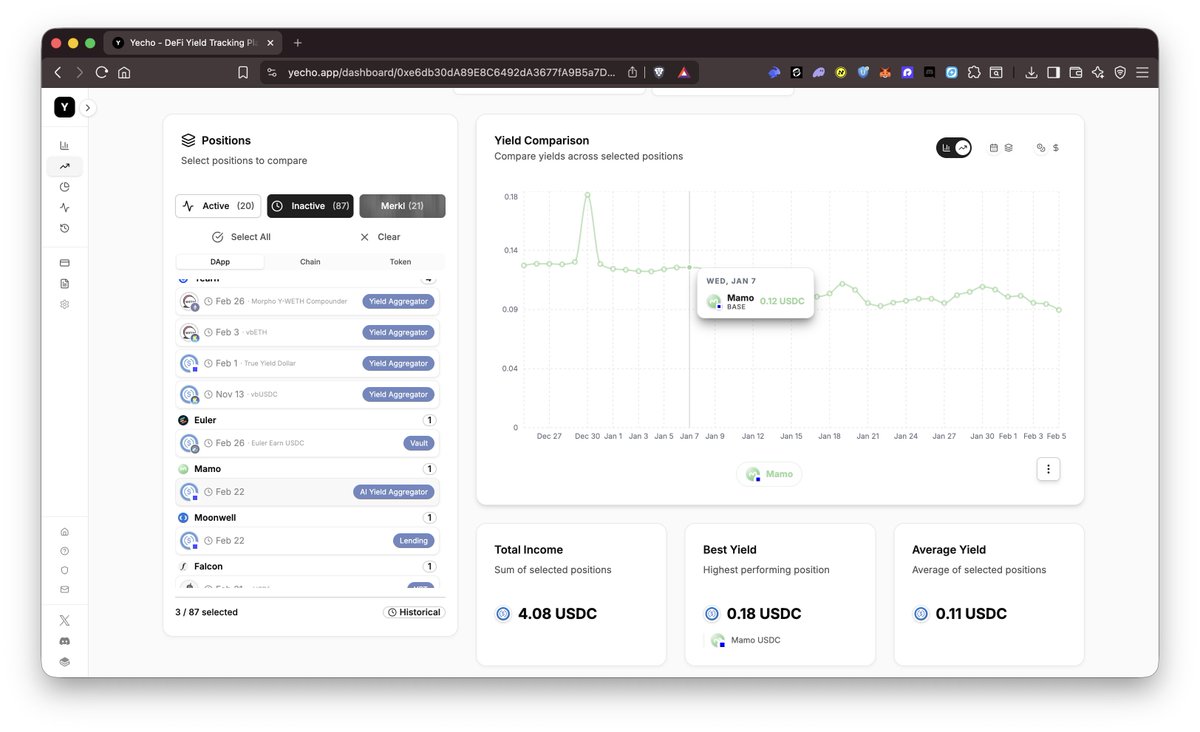1200x732 pixels.
Task: Click the mail envelope sidebar icon
Action: click(x=64, y=589)
